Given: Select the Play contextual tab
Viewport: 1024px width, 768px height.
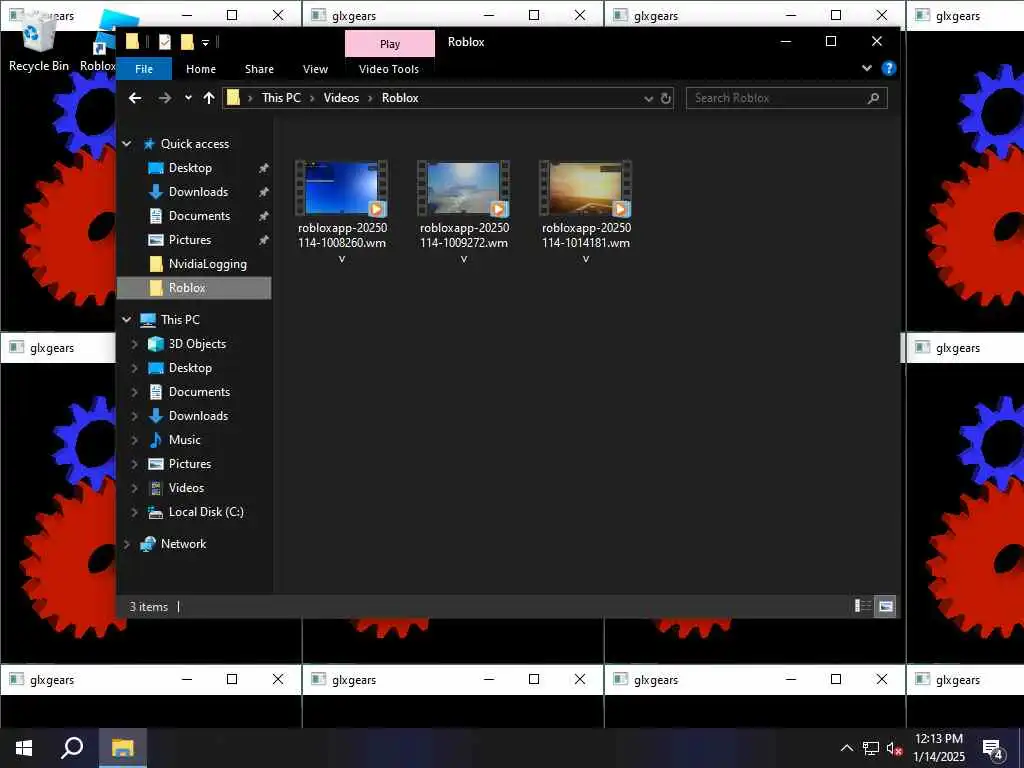Looking at the screenshot, I should coord(390,44).
